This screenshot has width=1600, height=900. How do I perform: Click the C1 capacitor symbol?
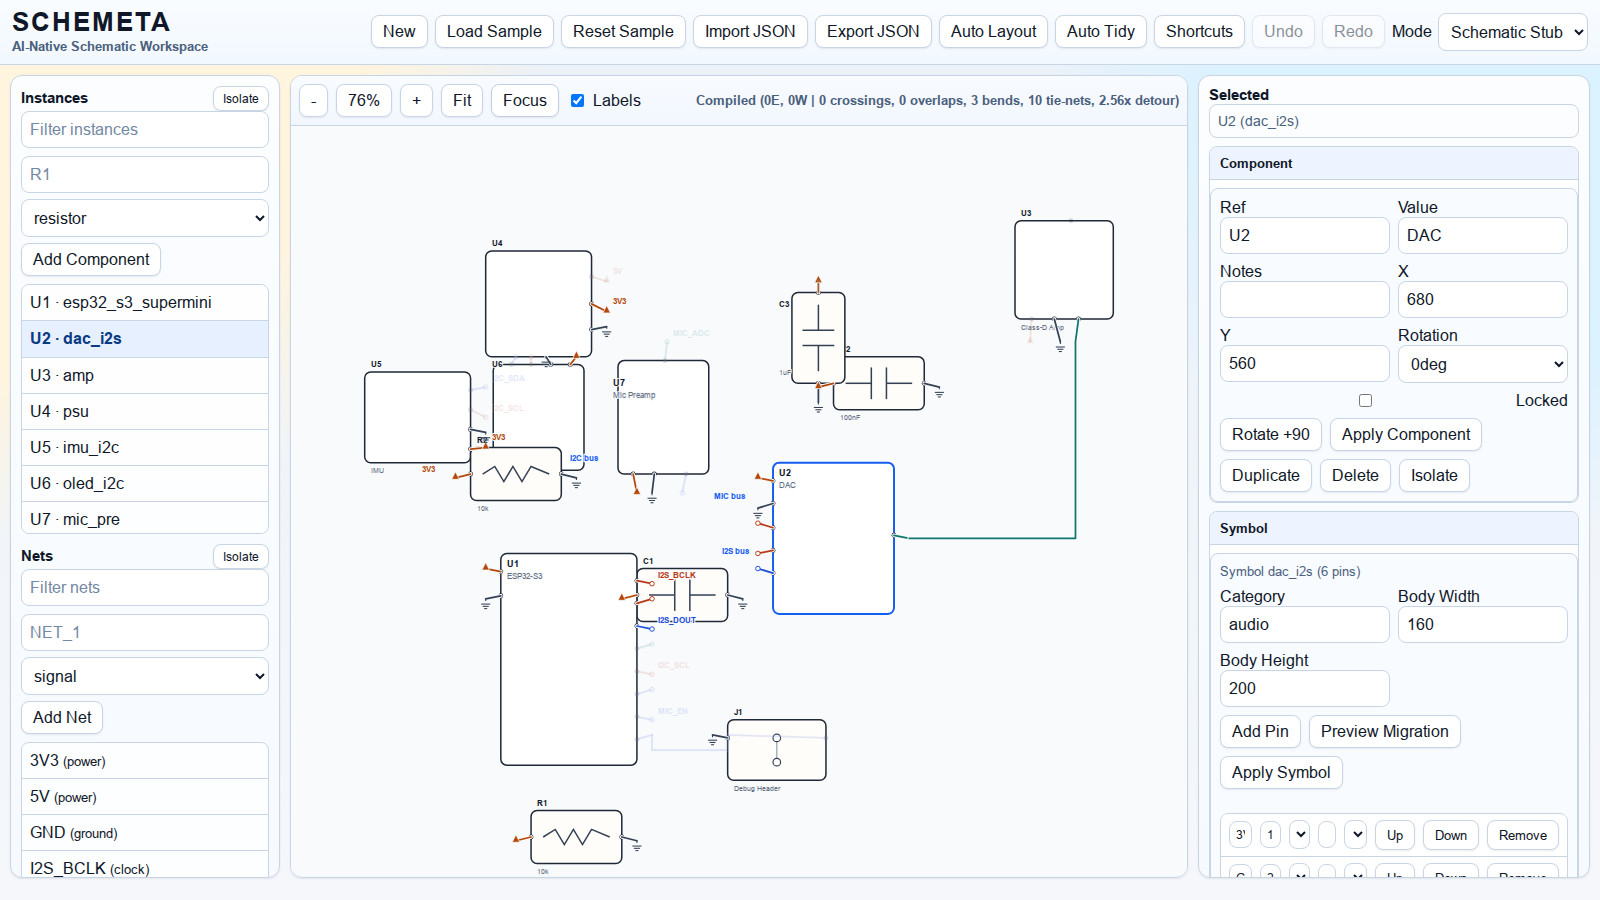click(682, 596)
